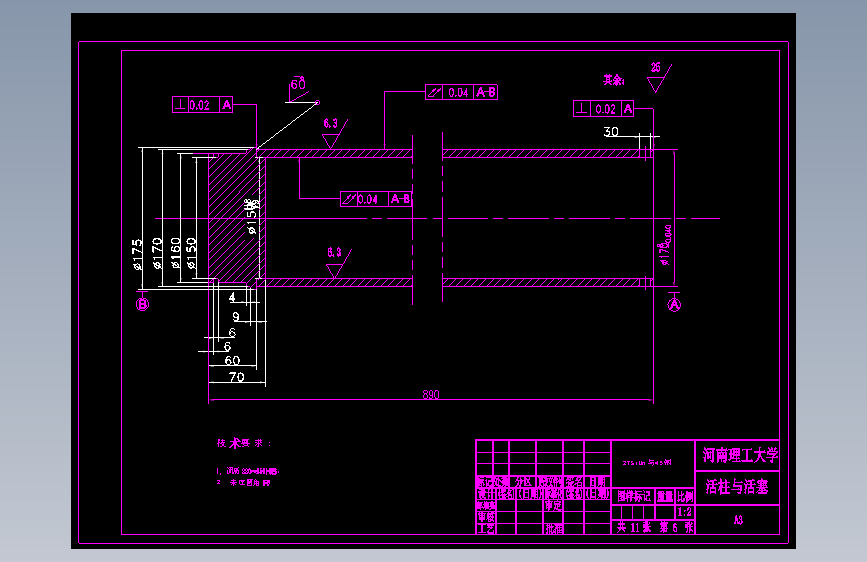This screenshot has width=867, height=562.
Task: Click the lower 6.3 roughness symbol
Action: 338,263
